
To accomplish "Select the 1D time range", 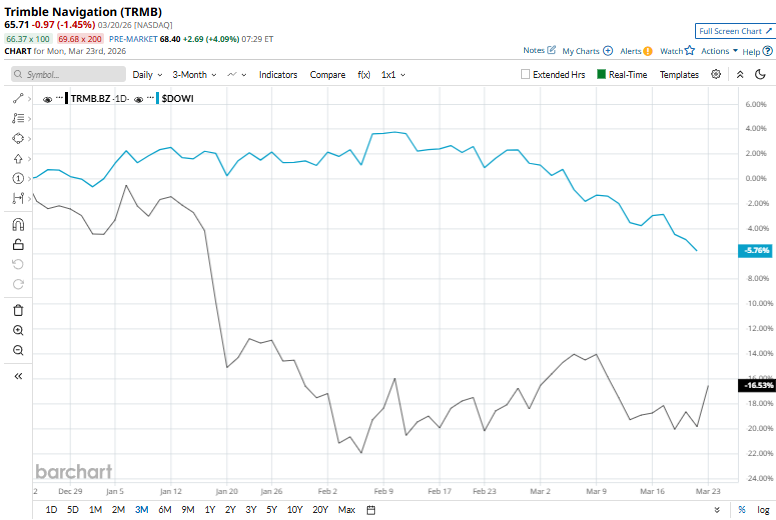I will (51, 510).
